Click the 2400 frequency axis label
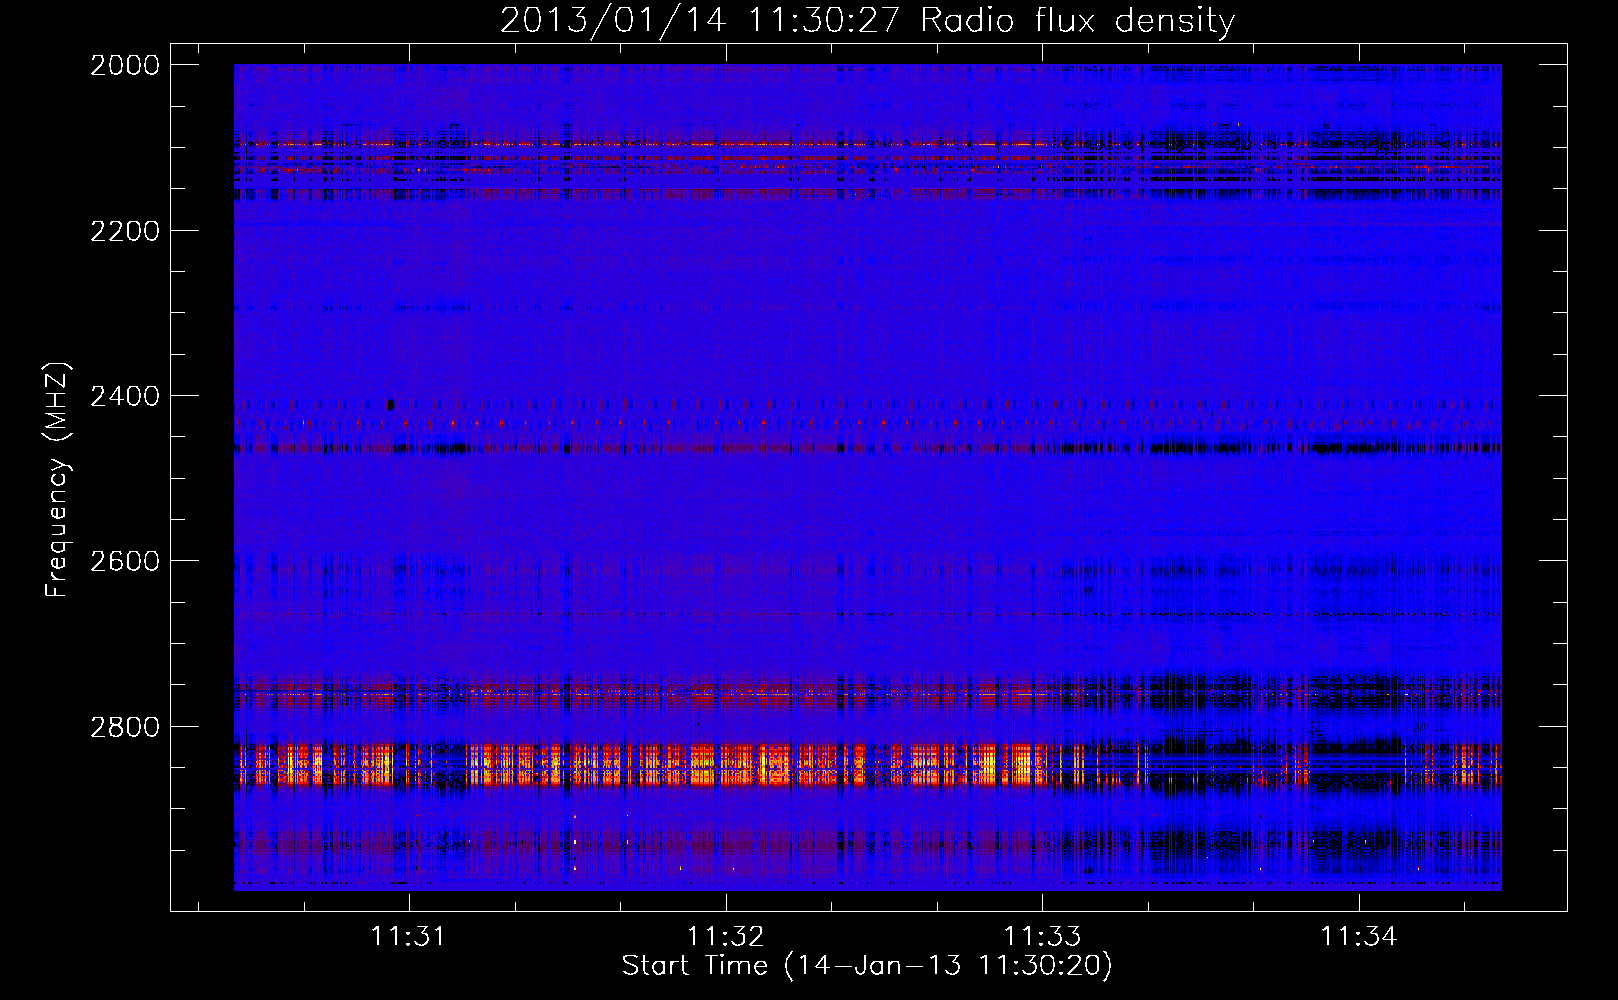 pos(125,396)
